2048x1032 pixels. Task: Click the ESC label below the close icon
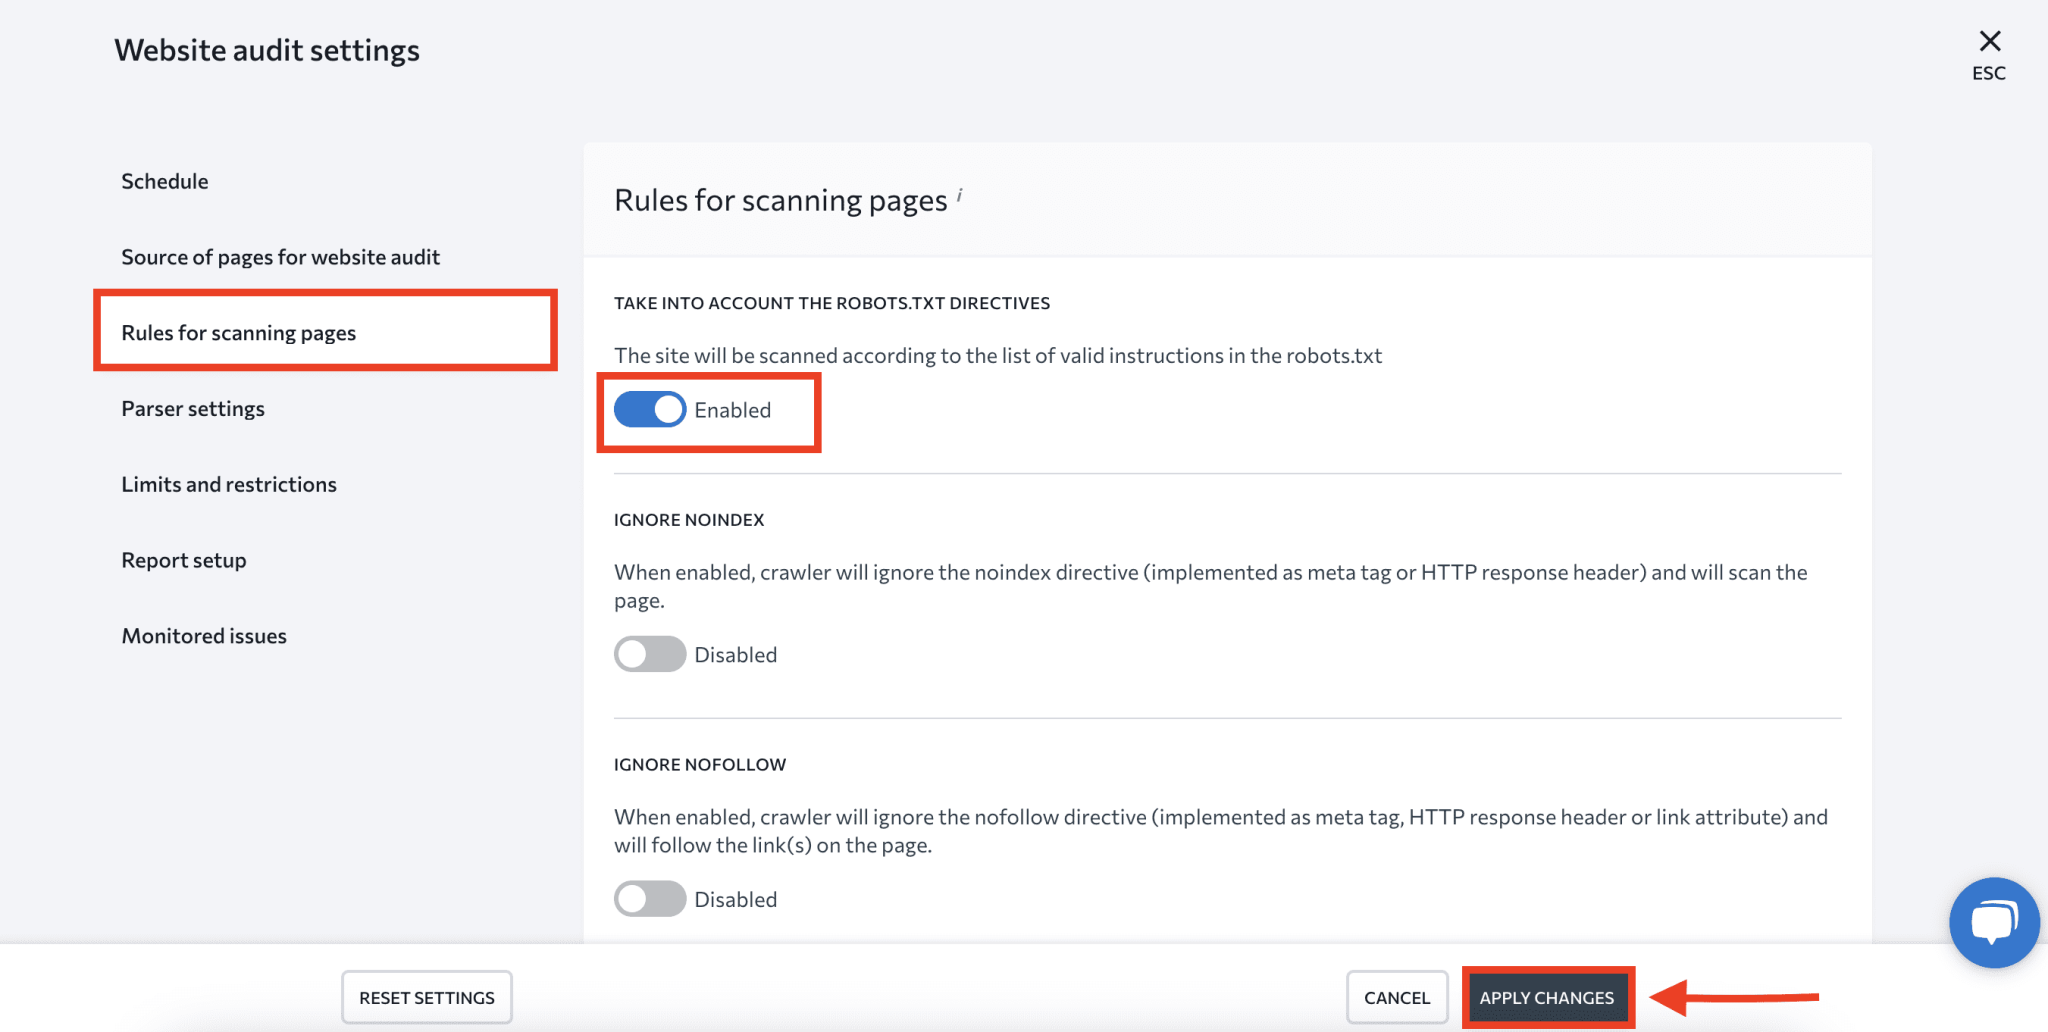click(x=1988, y=72)
